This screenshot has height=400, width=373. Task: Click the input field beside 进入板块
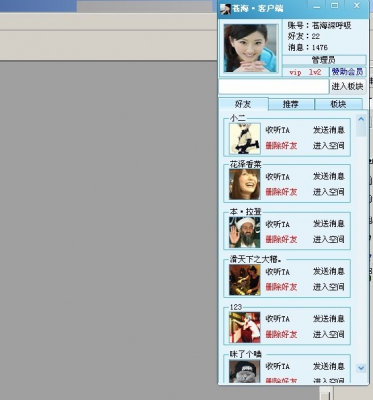pyautogui.click(x=274, y=87)
